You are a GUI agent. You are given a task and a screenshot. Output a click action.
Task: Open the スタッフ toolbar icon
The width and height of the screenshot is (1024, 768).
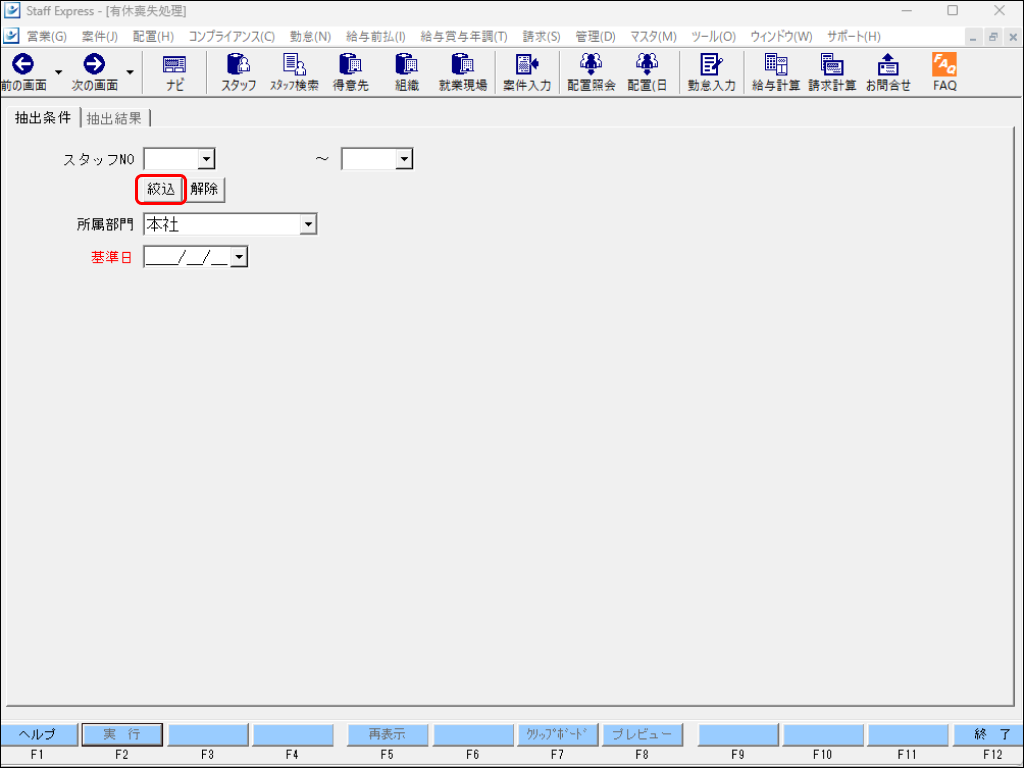click(238, 72)
